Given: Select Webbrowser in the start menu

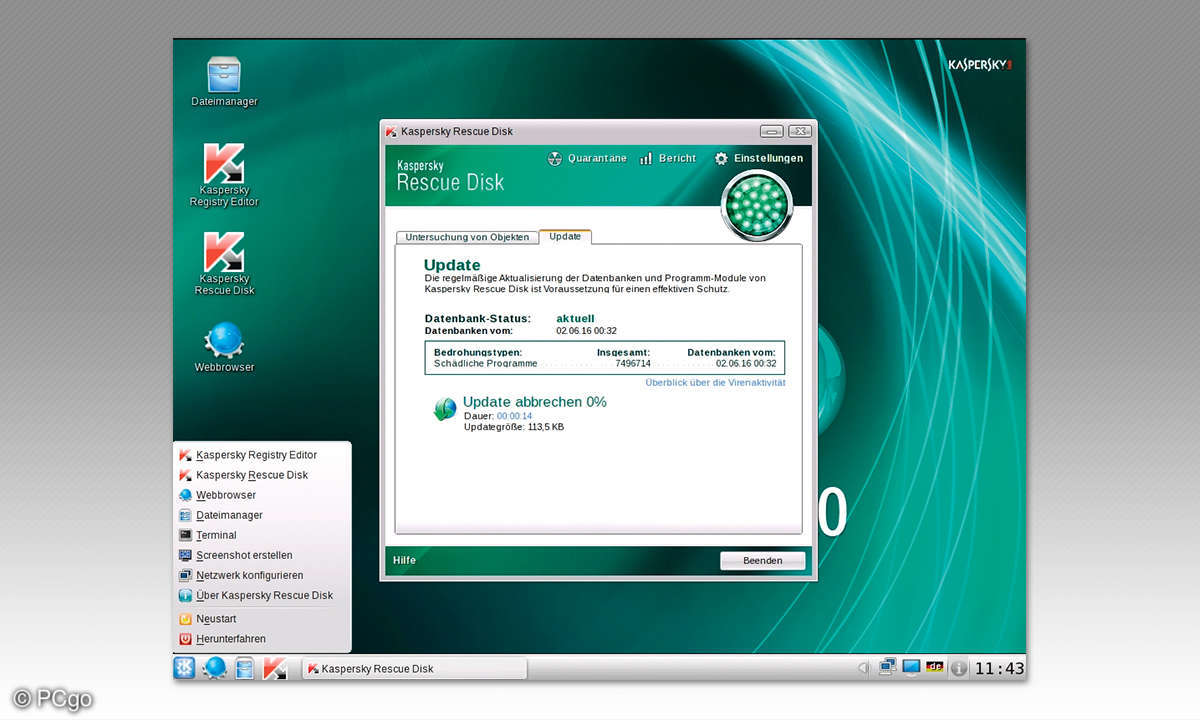Looking at the screenshot, I should 262,495.
